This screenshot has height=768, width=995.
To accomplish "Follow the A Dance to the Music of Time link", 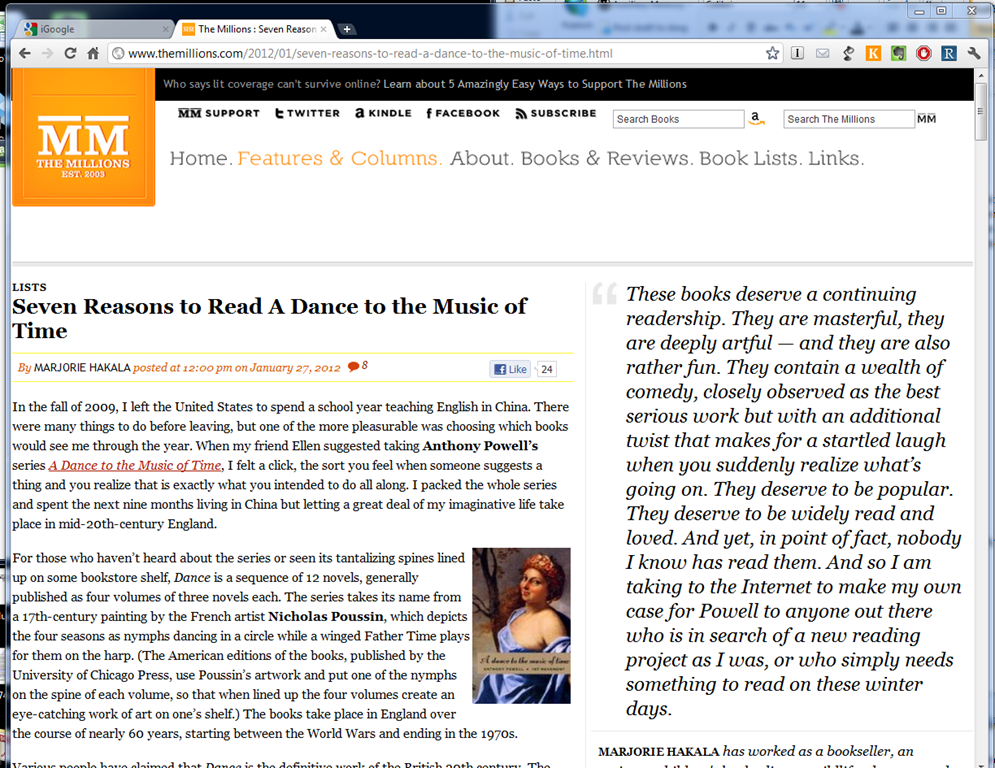I will point(135,465).
